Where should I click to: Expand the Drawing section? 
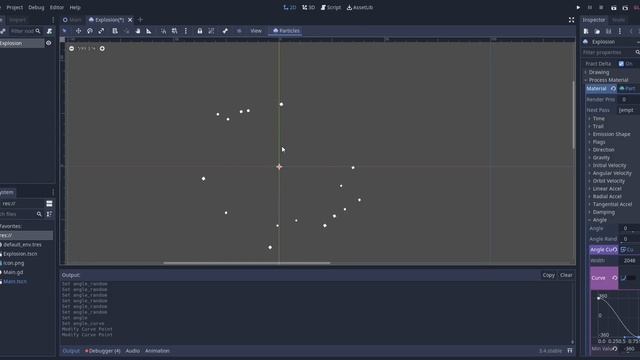598,72
